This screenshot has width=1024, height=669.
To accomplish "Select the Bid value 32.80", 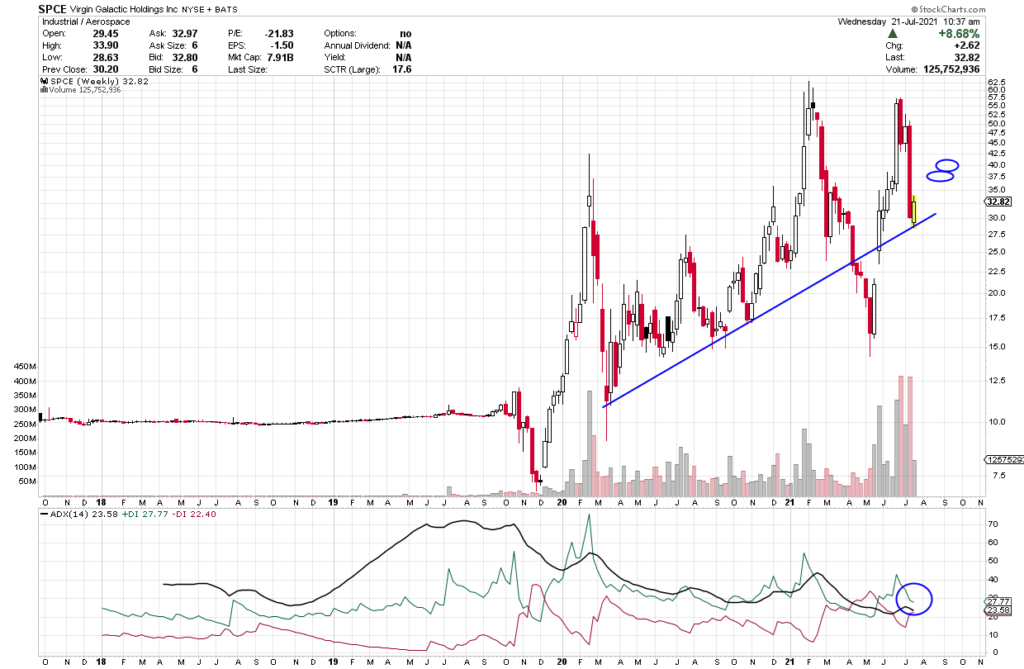I will [x=185, y=57].
